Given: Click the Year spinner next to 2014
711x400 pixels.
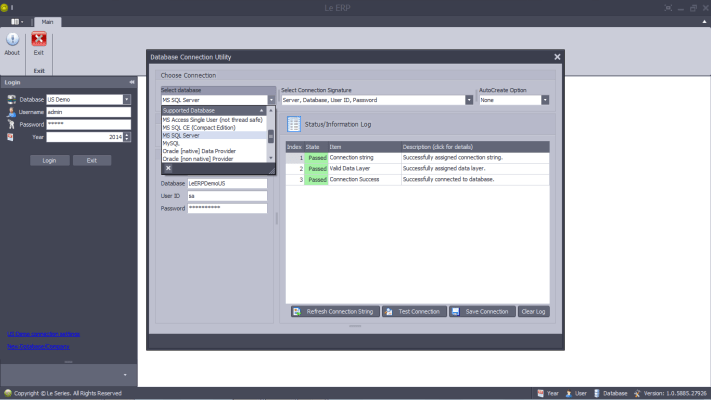Looking at the screenshot, I should [127, 137].
